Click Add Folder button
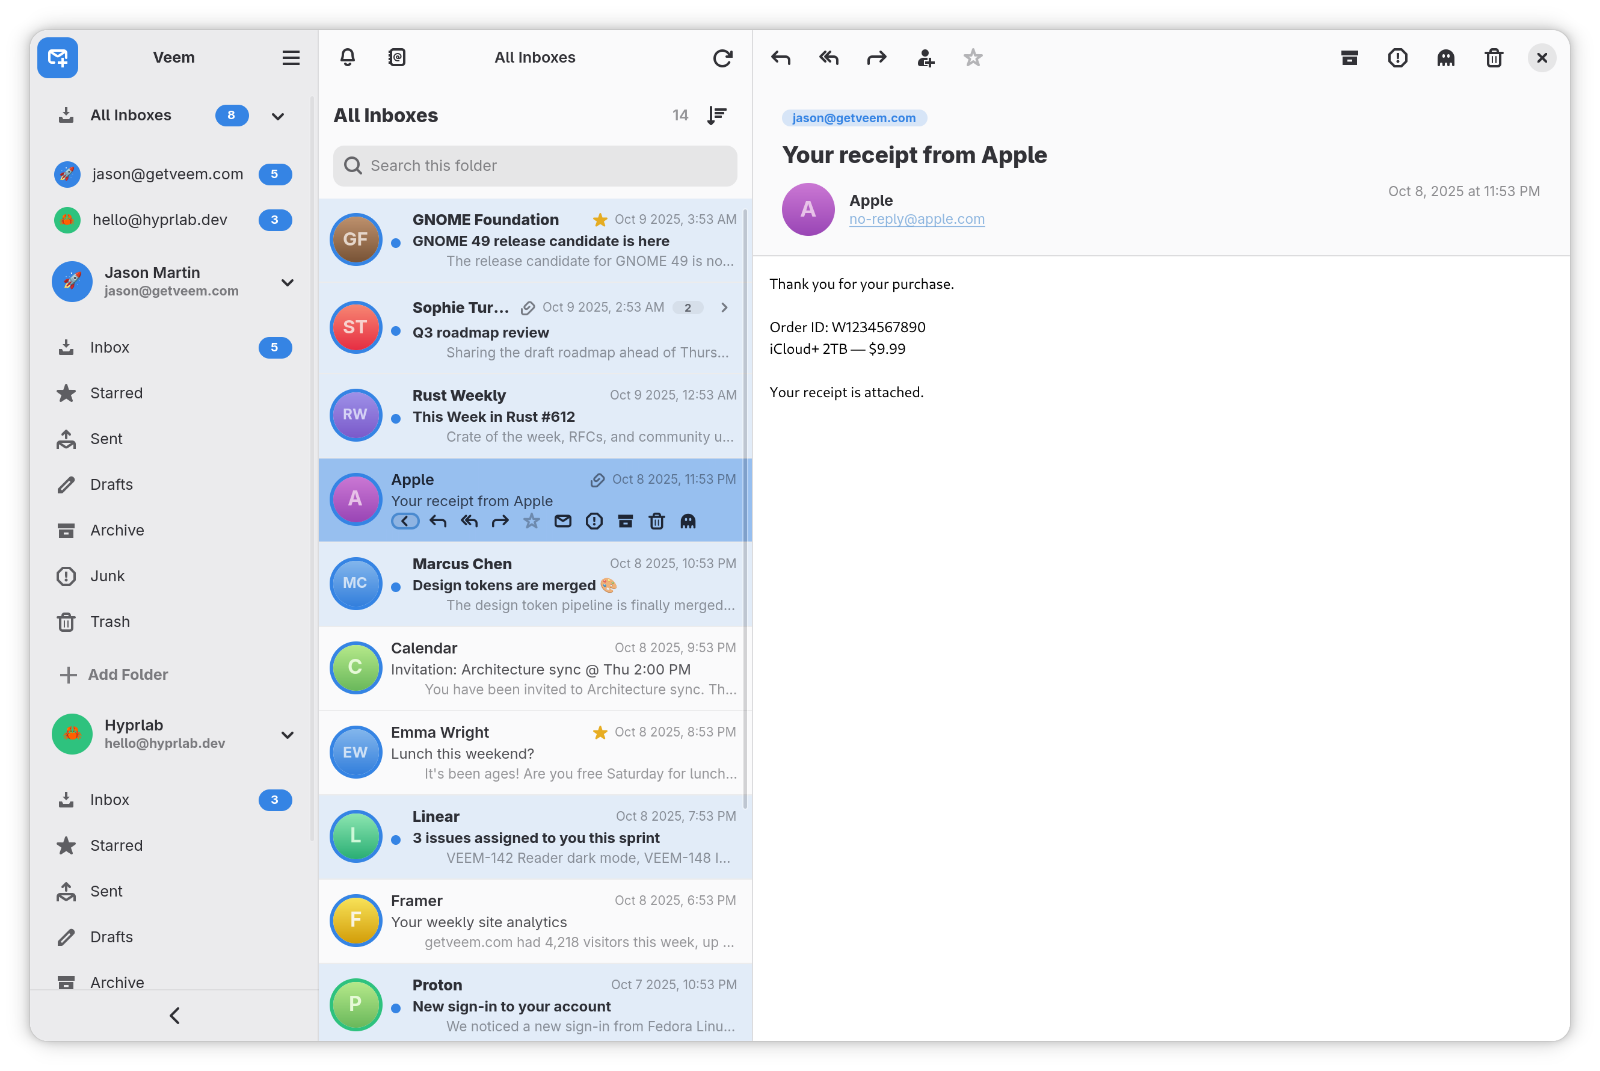 [114, 675]
